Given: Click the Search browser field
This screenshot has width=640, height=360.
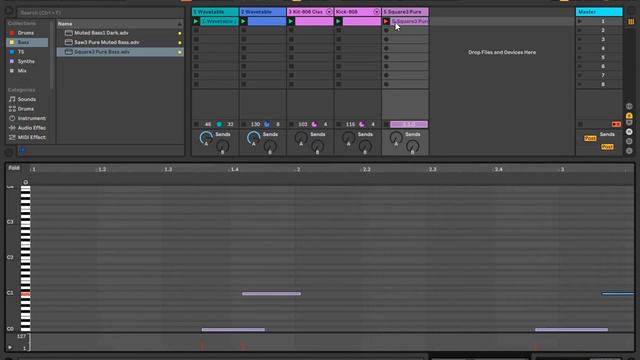Looking at the screenshot, I should tap(100, 13).
